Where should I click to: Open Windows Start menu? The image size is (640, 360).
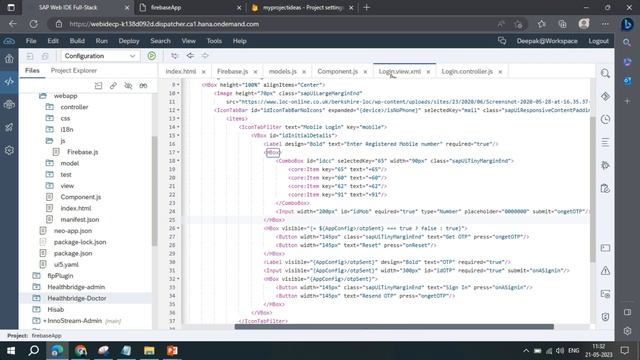tap(11, 351)
